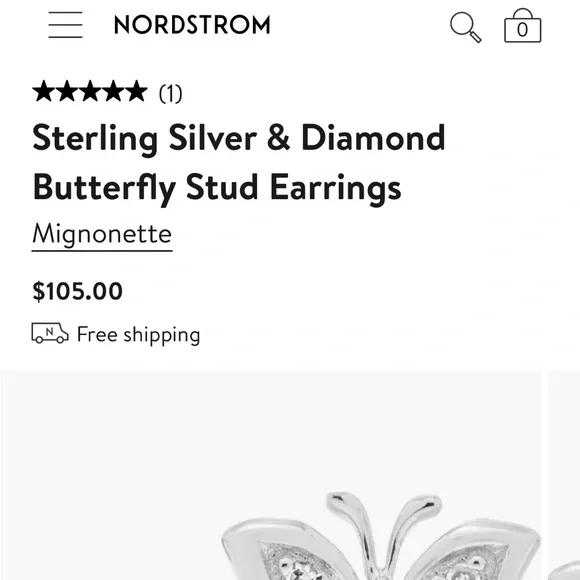Show the next product photo at right edge

pos(564,475)
